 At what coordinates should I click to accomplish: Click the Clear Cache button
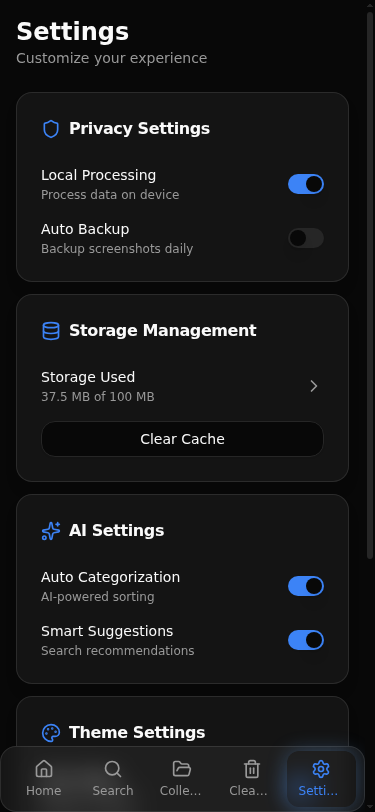[182, 439]
